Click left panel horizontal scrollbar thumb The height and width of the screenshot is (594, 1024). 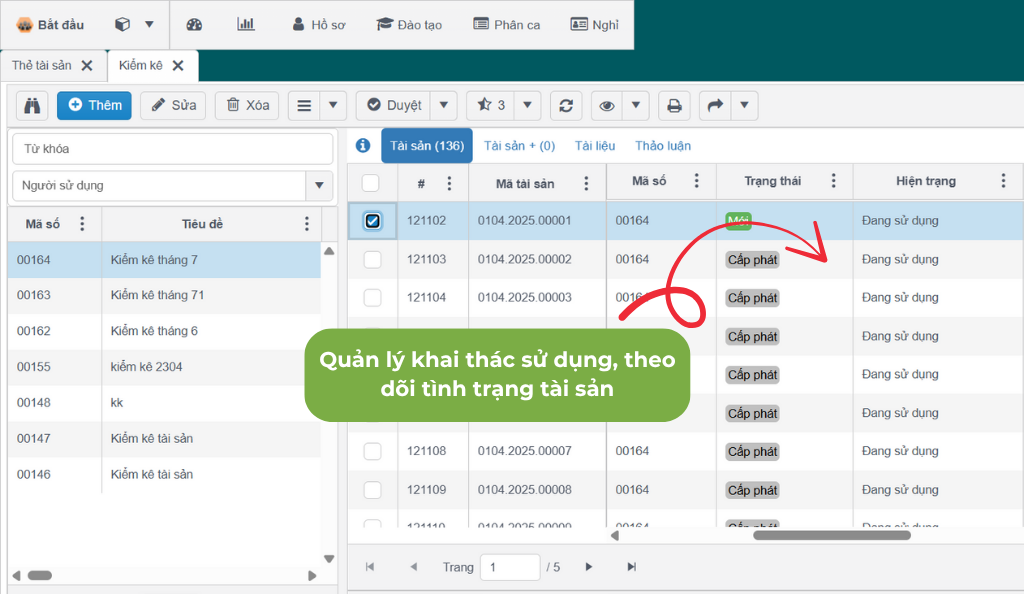(x=40, y=575)
